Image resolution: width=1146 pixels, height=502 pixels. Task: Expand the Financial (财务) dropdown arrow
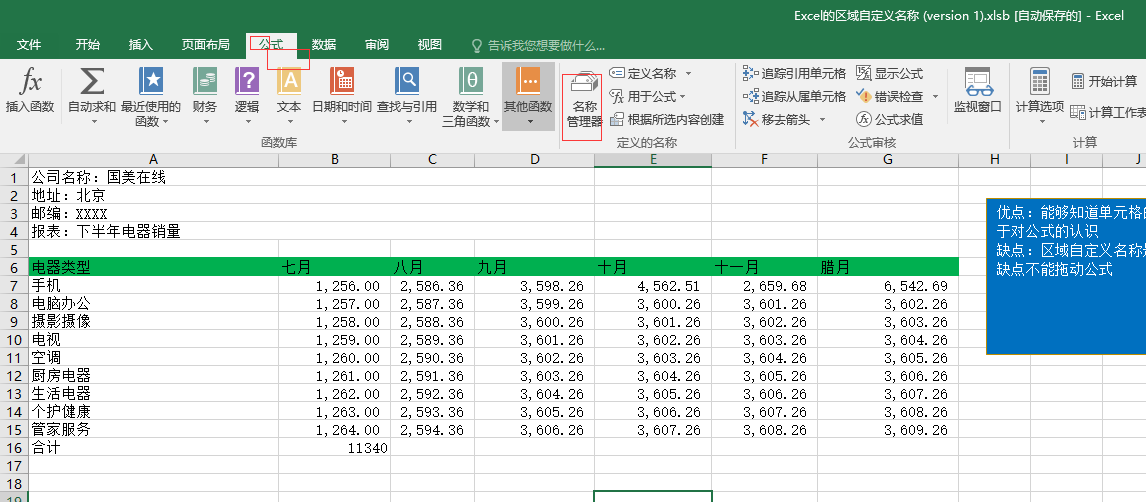pos(205,121)
